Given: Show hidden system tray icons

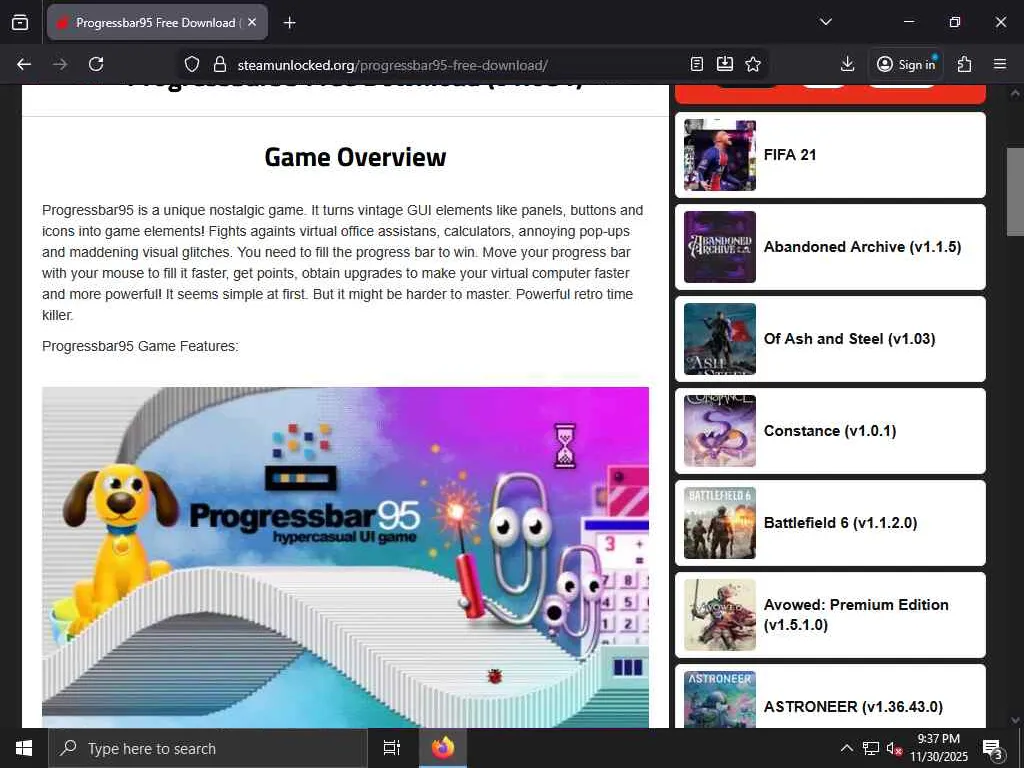Looking at the screenshot, I should (x=846, y=748).
